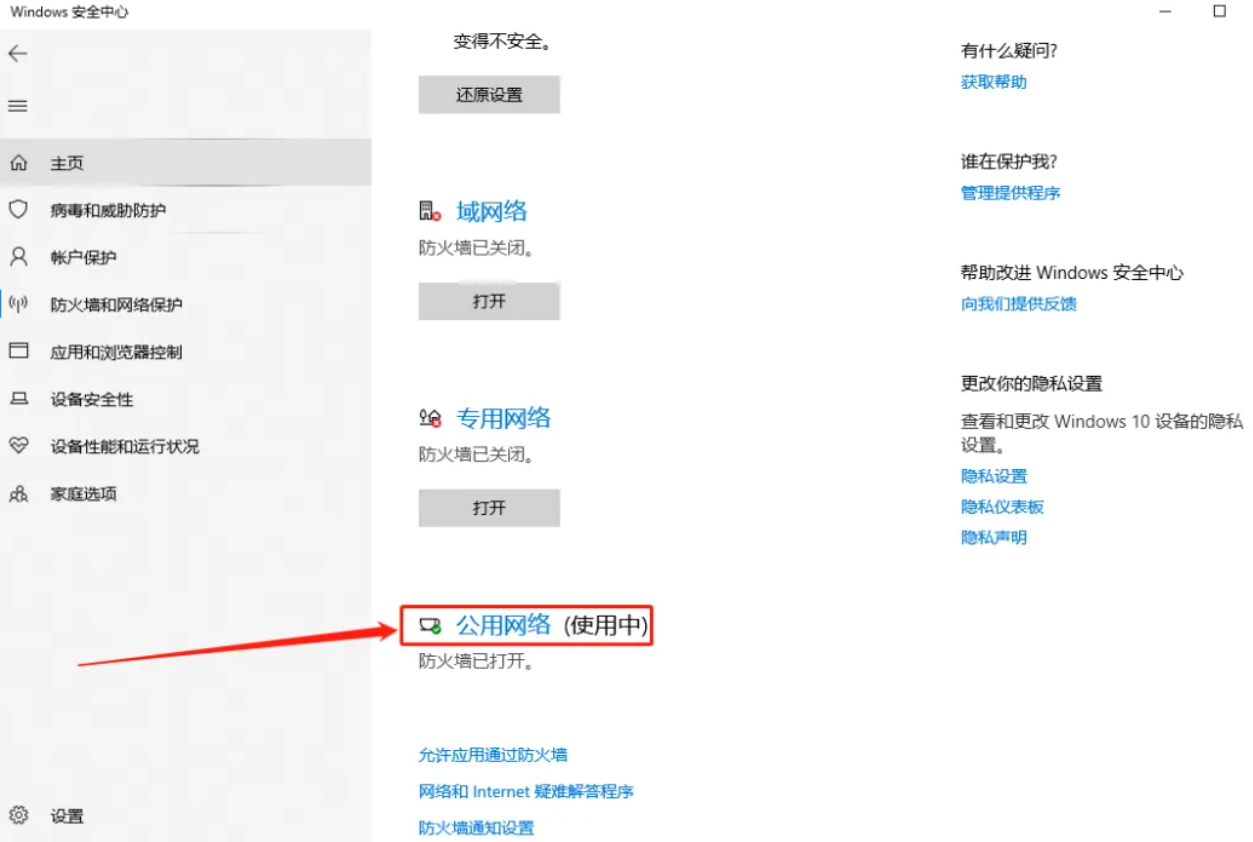This screenshot has width=1253, height=842.
Task: Select 防火墙和网络保护 in sidebar
Action: coord(186,304)
